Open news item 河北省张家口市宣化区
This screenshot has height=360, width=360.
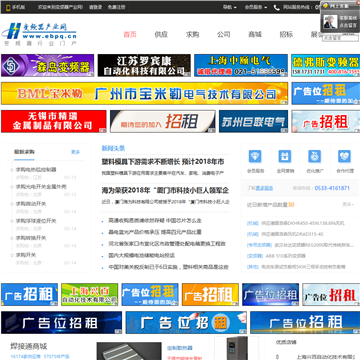167,244
